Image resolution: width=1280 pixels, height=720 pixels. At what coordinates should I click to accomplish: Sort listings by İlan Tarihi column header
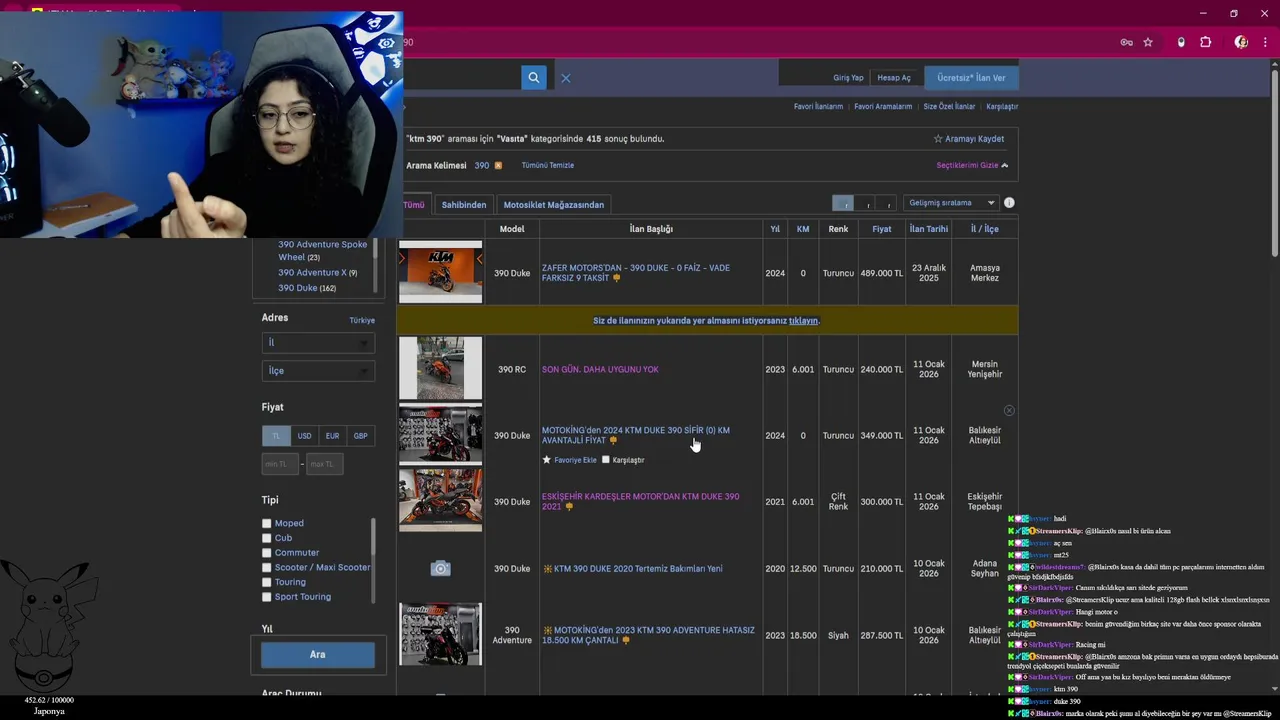tap(929, 229)
